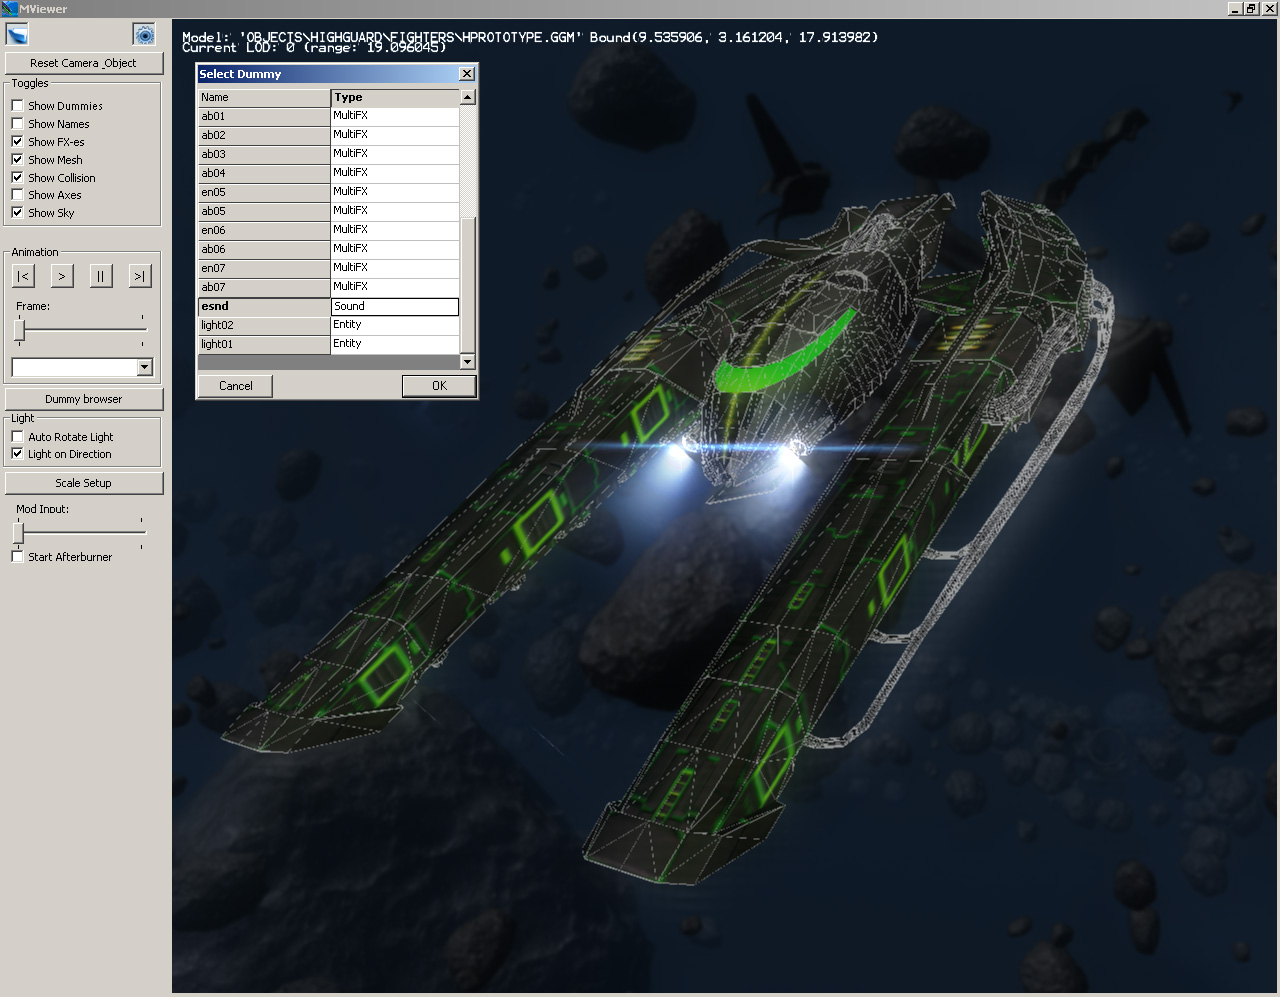Restore the MViewer window size
Screen dimensions: 1280x997
click(x=1251, y=8)
